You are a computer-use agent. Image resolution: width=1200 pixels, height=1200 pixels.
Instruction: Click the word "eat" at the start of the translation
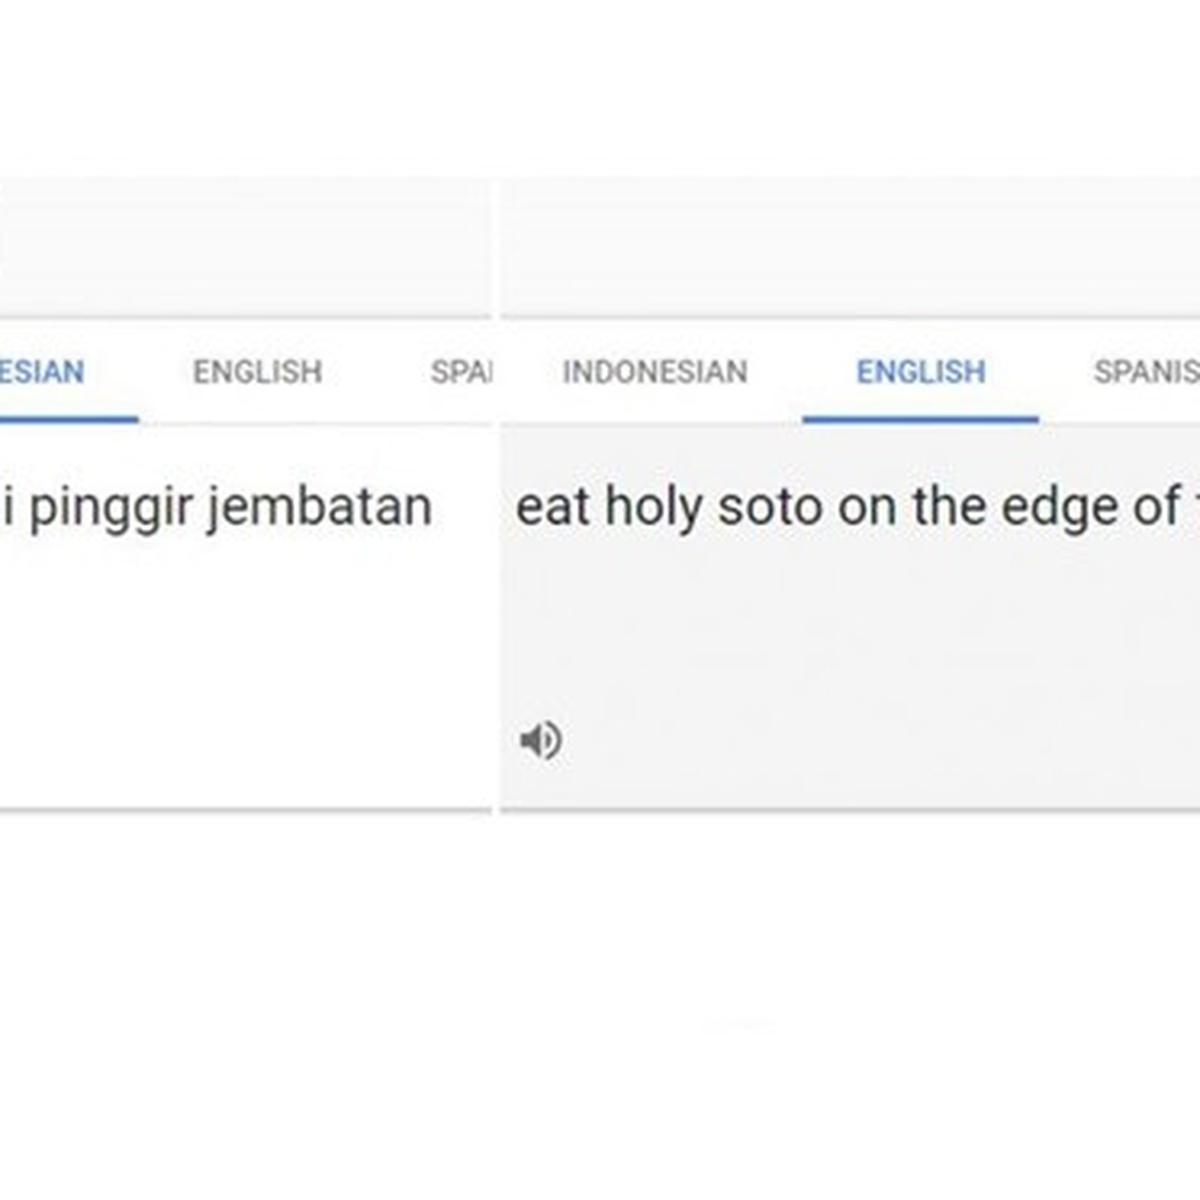pos(552,506)
